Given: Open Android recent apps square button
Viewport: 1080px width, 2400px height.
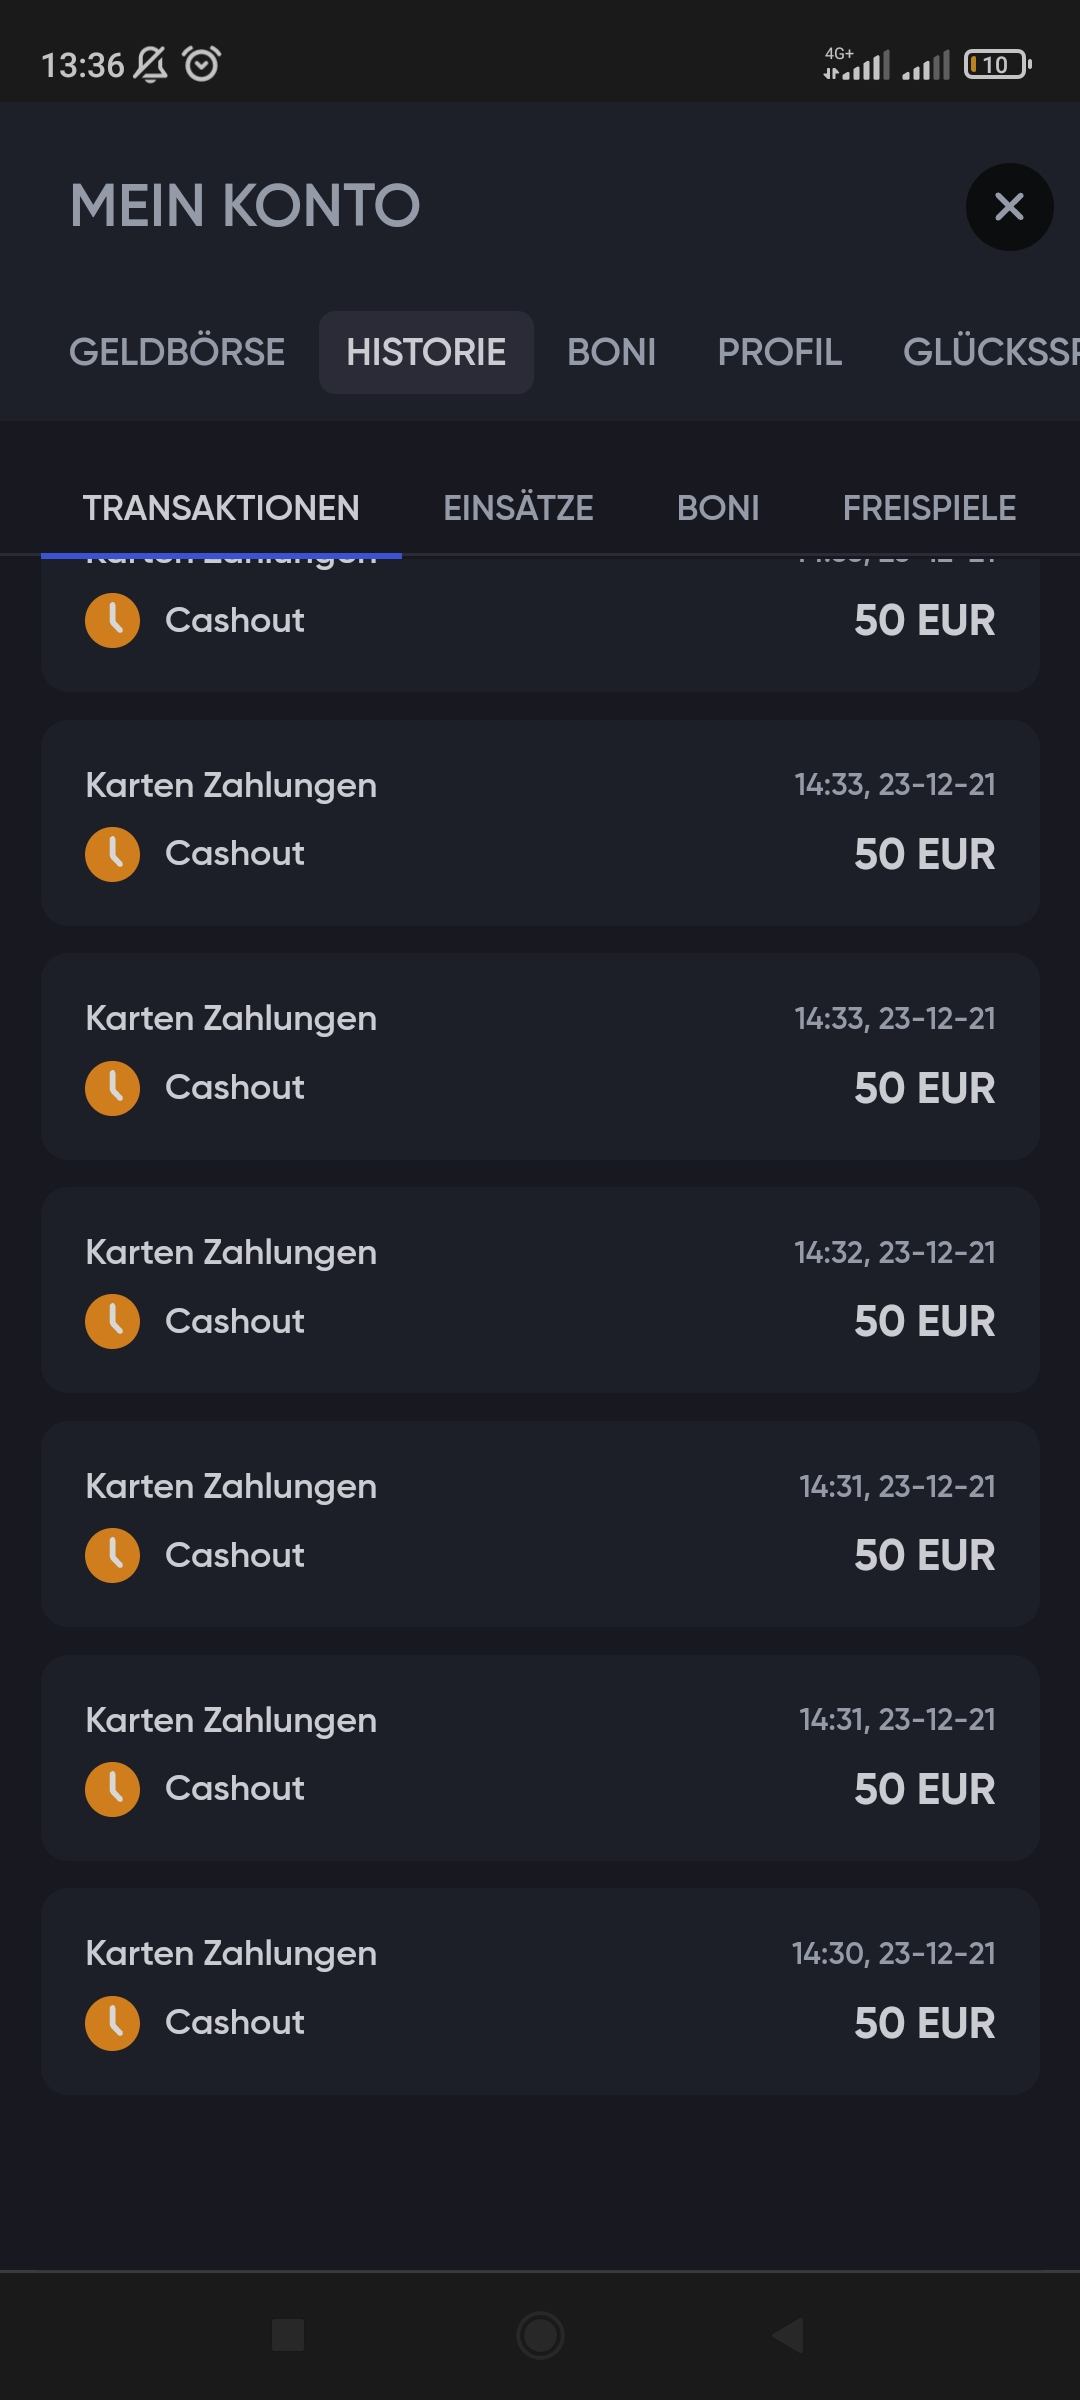Looking at the screenshot, I should pyautogui.click(x=288, y=2335).
